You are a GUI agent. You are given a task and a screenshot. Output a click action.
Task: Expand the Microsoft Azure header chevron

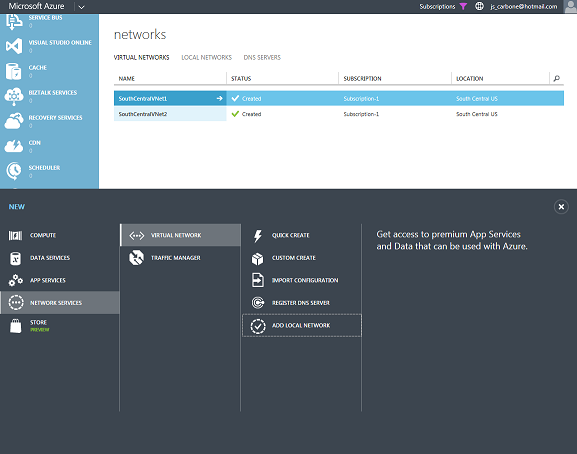click(81, 7)
